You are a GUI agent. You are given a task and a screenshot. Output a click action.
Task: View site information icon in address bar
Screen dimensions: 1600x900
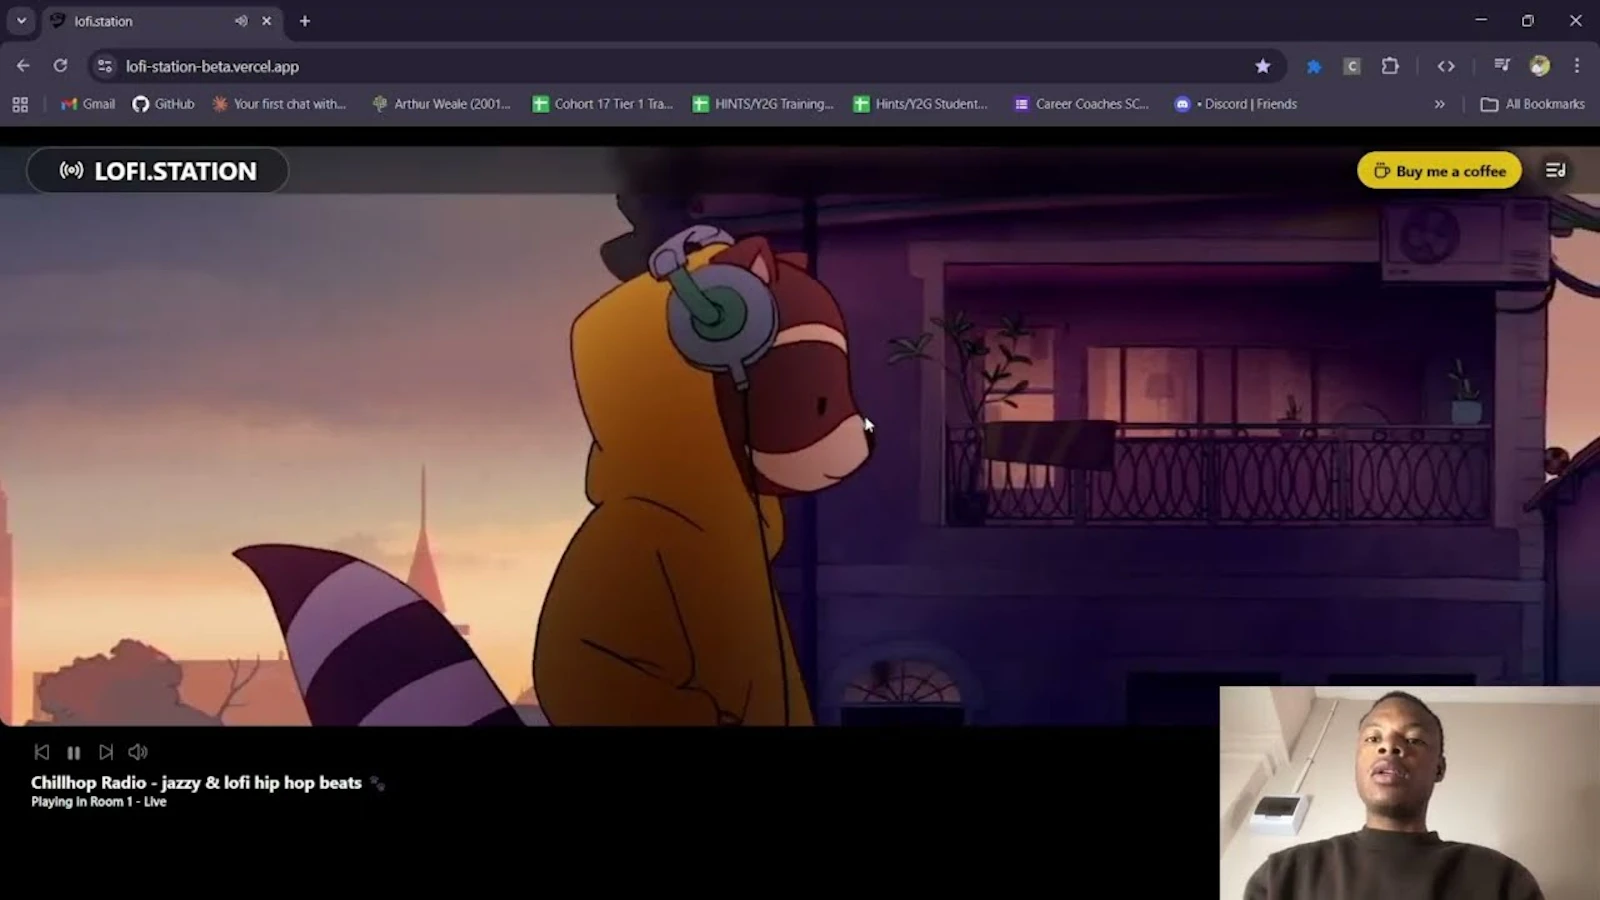105,66
